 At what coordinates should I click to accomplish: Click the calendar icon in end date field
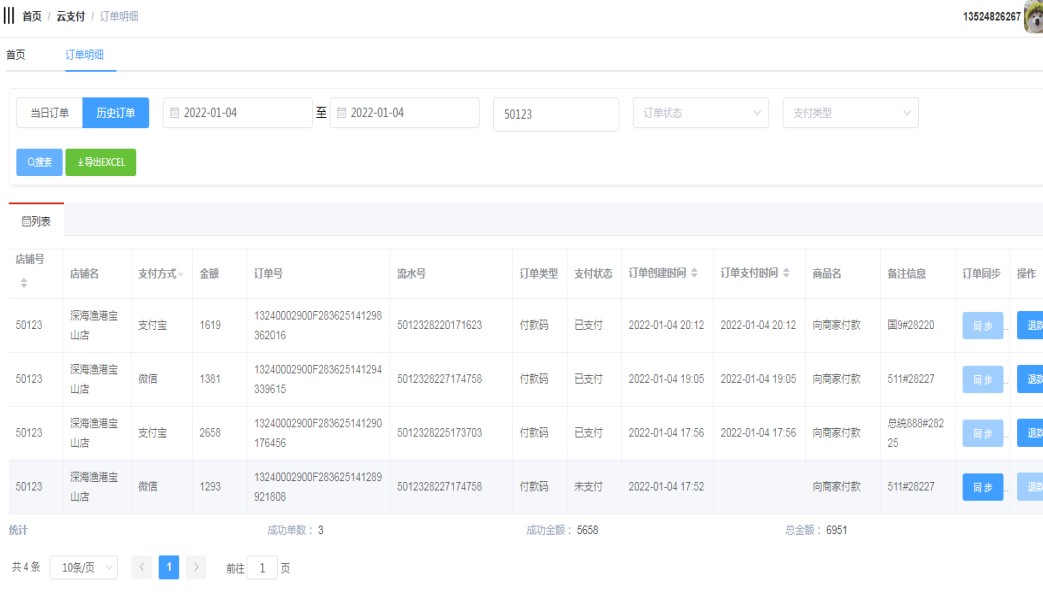(341, 113)
